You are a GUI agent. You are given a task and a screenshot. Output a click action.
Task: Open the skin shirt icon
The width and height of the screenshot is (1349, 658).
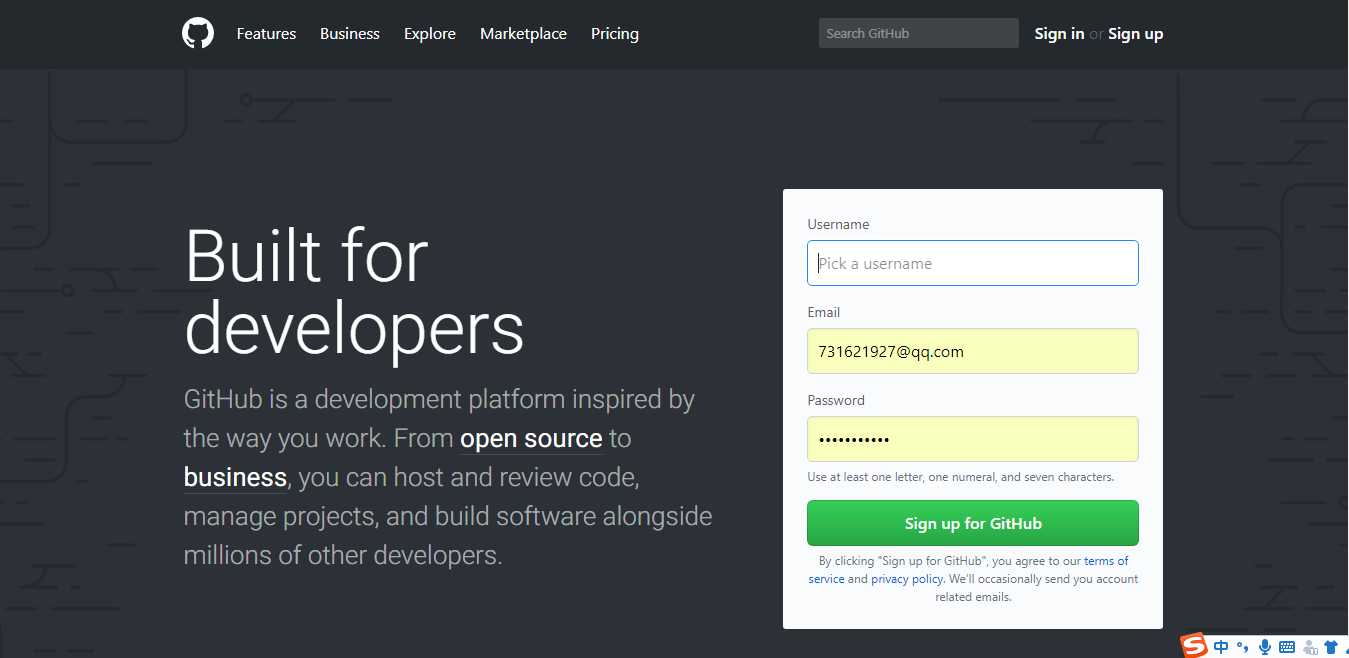(1331, 647)
